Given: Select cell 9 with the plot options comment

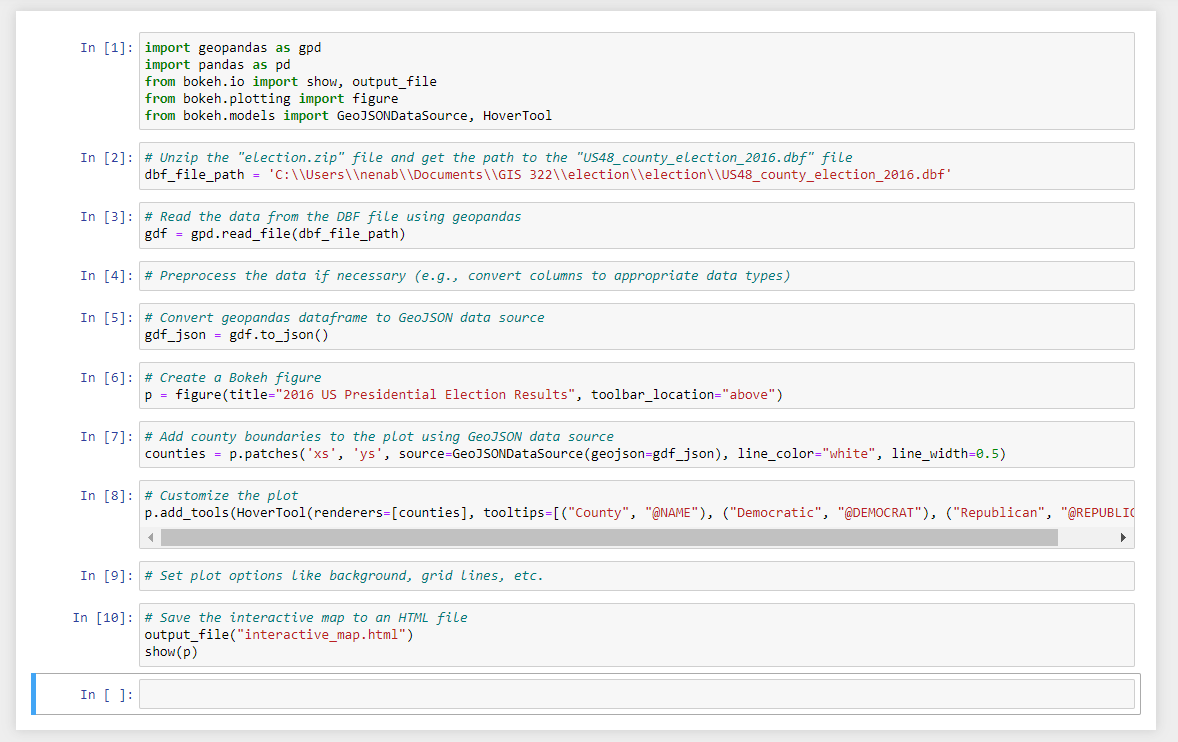Looking at the screenshot, I should point(636,576).
